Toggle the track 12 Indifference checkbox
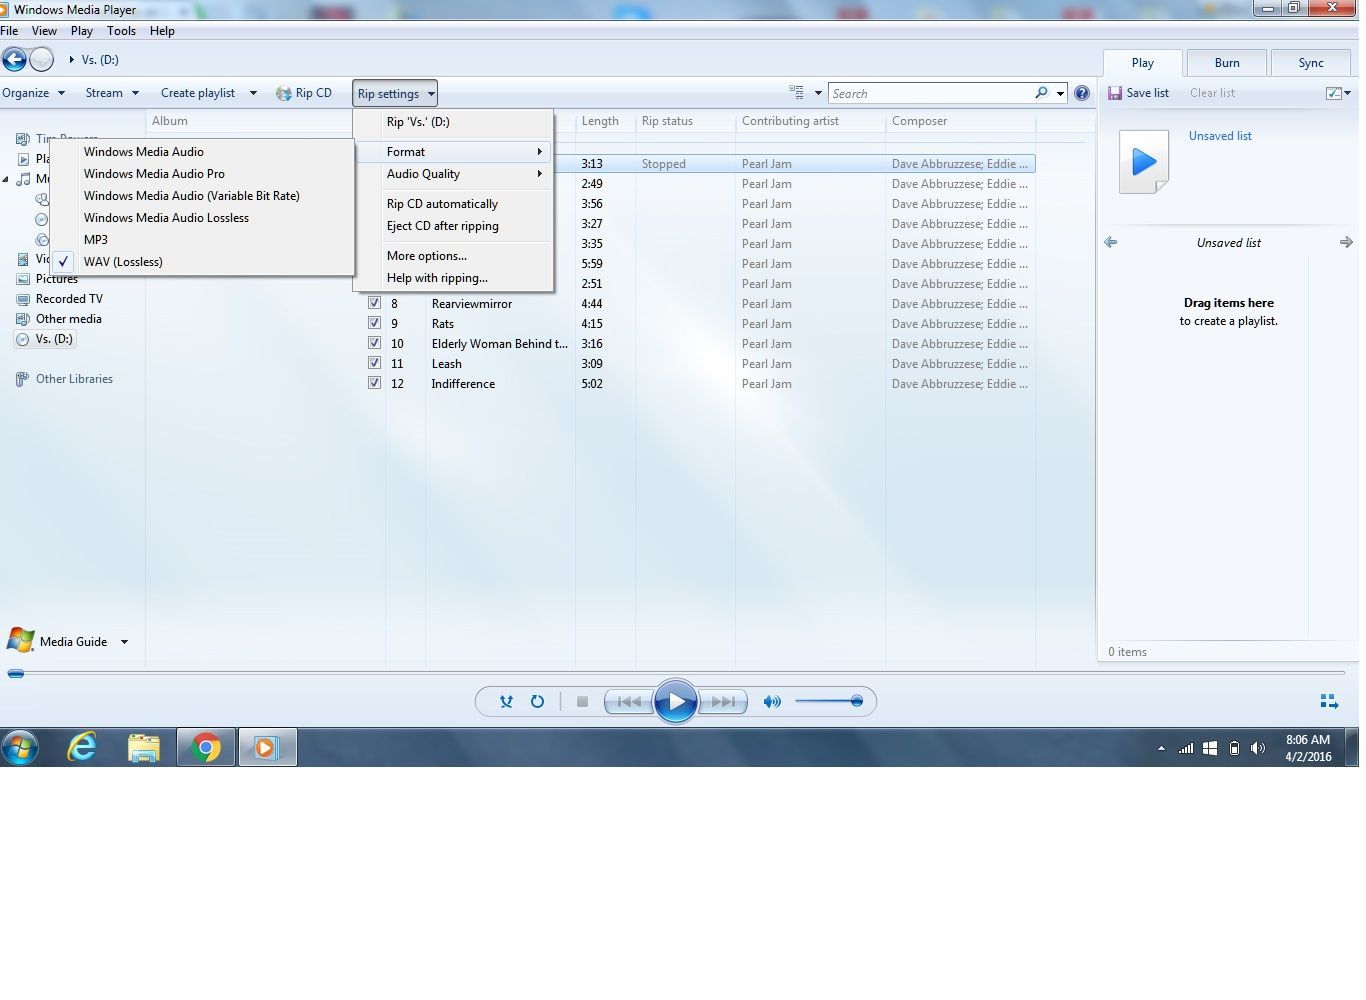This screenshot has width=1366, height=1000. pyautogui.click(x=374, y=383)
